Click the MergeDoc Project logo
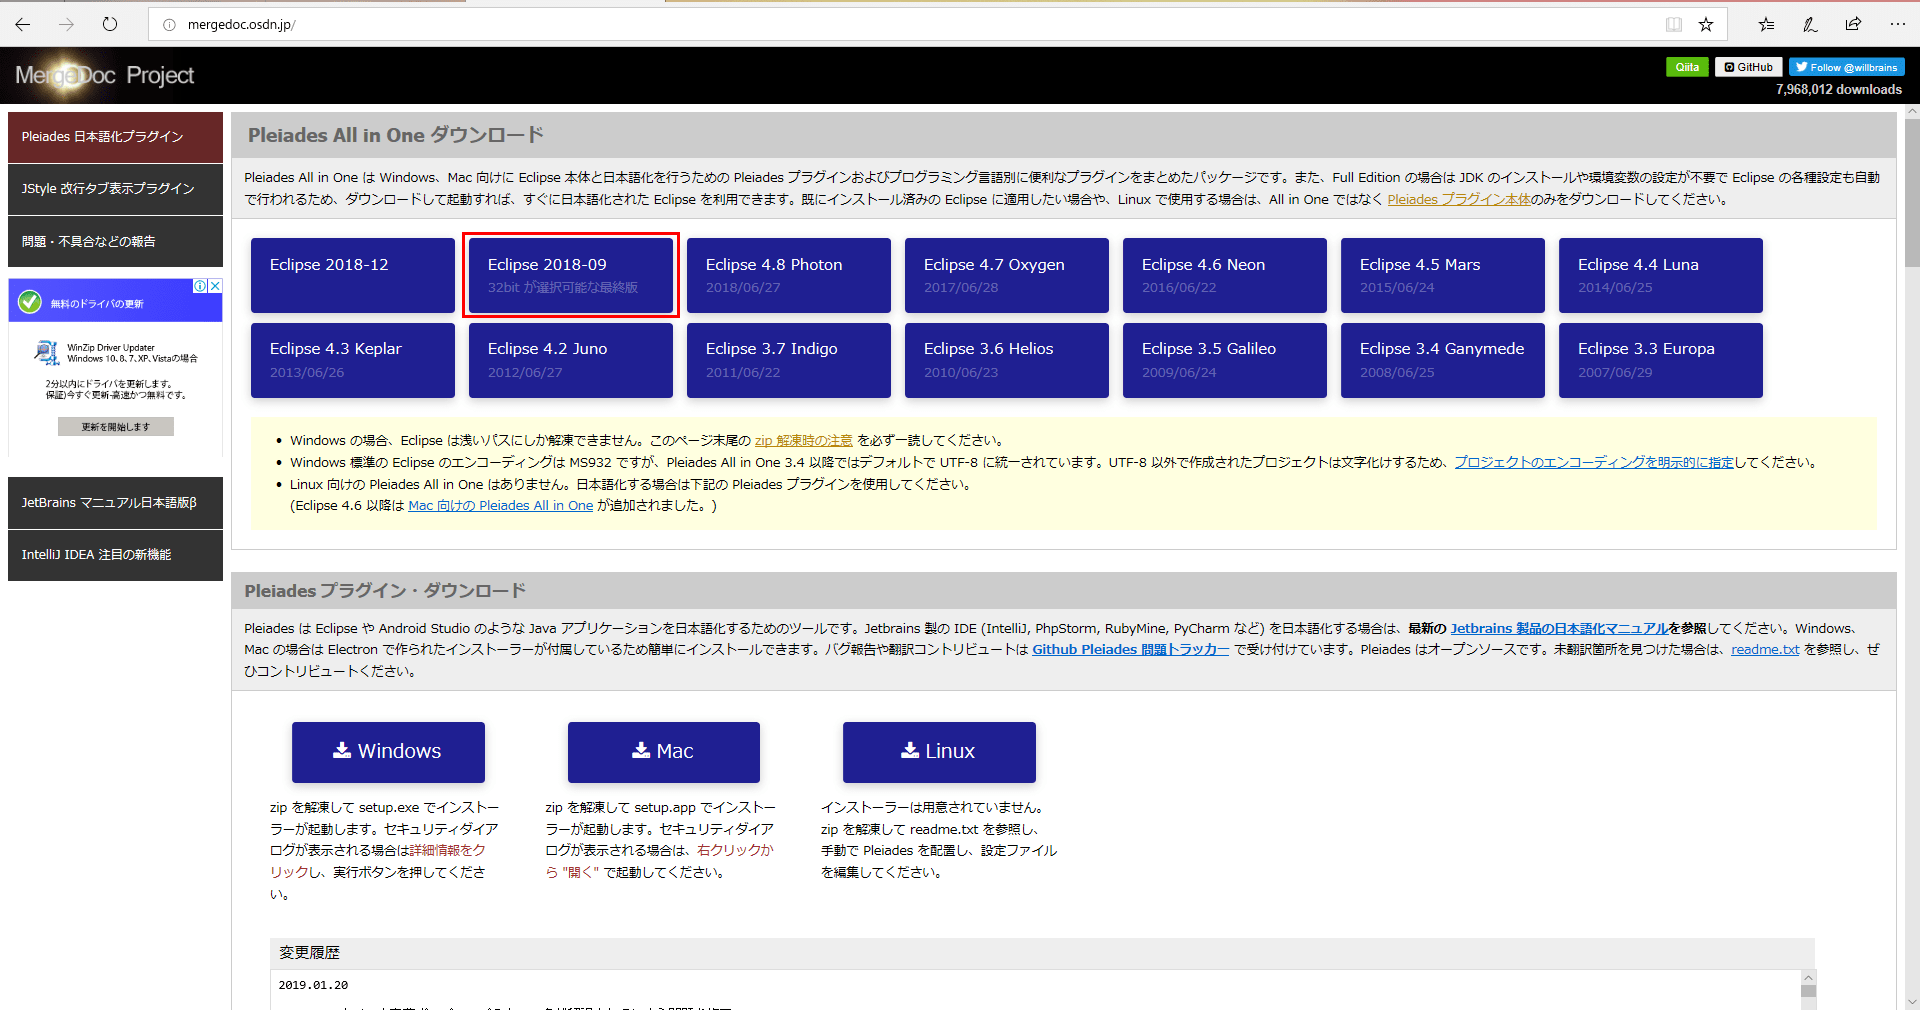This screenshot has height=1010, width=1920. [x=104, y=75]
